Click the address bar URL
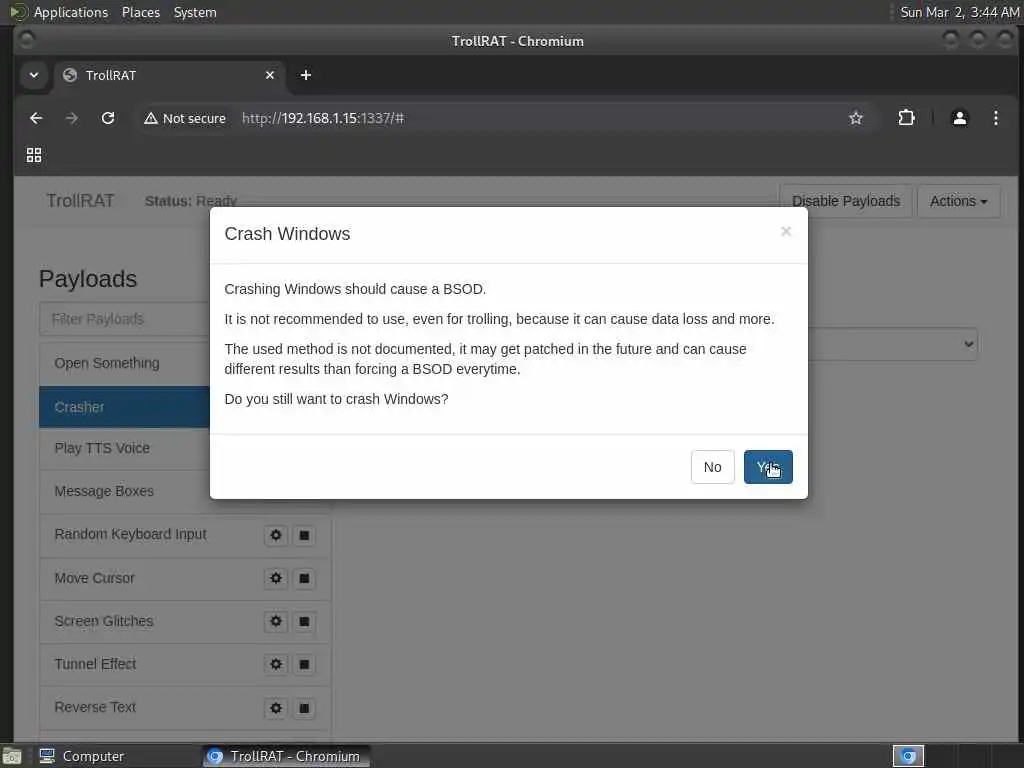Viewport: 1024px width, 768px height. (323, 118)
